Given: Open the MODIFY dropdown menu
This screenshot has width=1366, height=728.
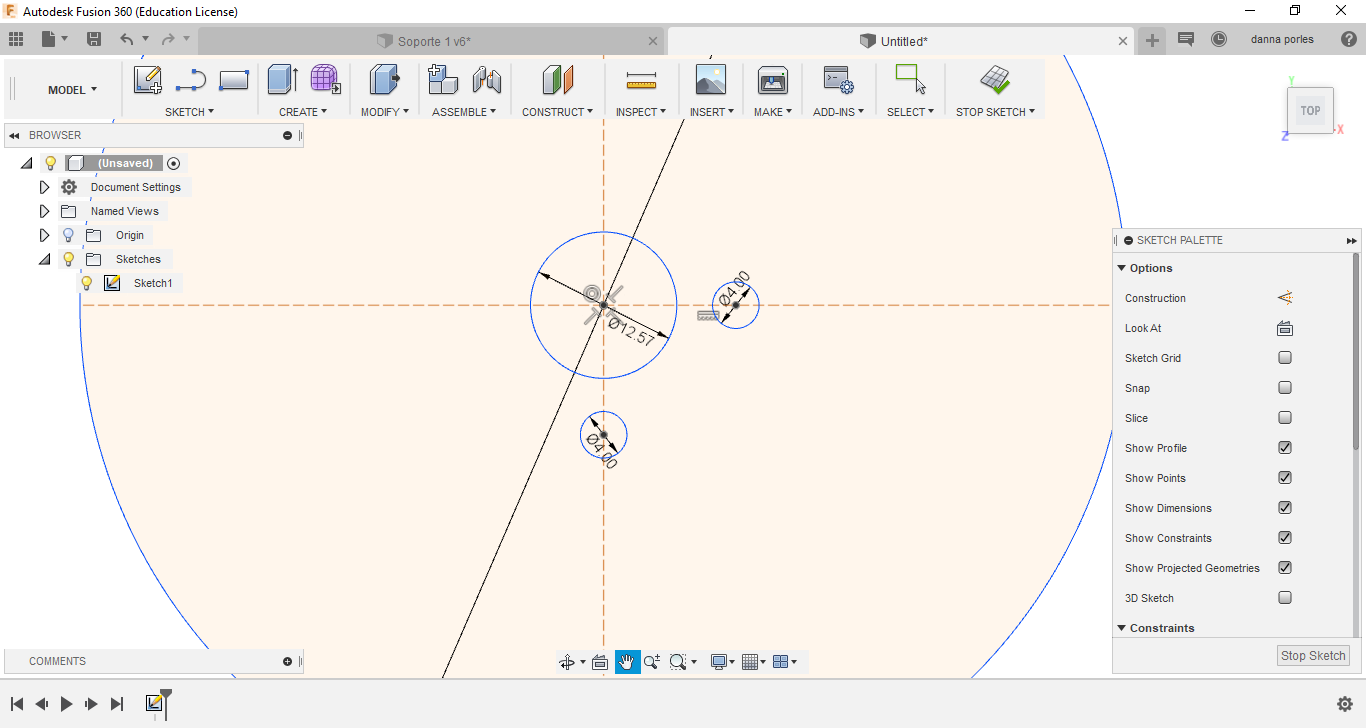Looking at the screenshot, I should pyautogui.click(x=385, y=112).
